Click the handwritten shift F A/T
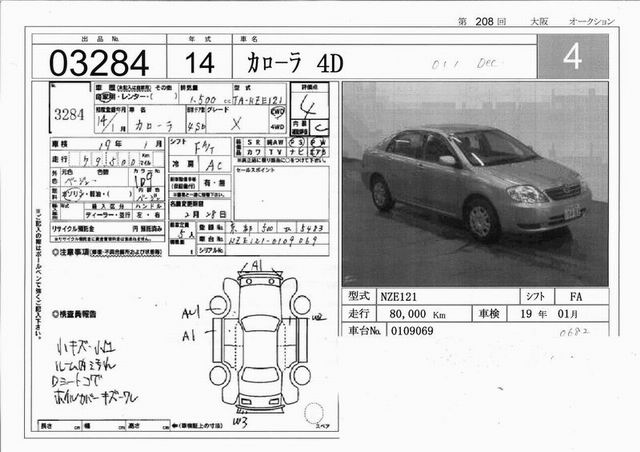 point(203,147)
